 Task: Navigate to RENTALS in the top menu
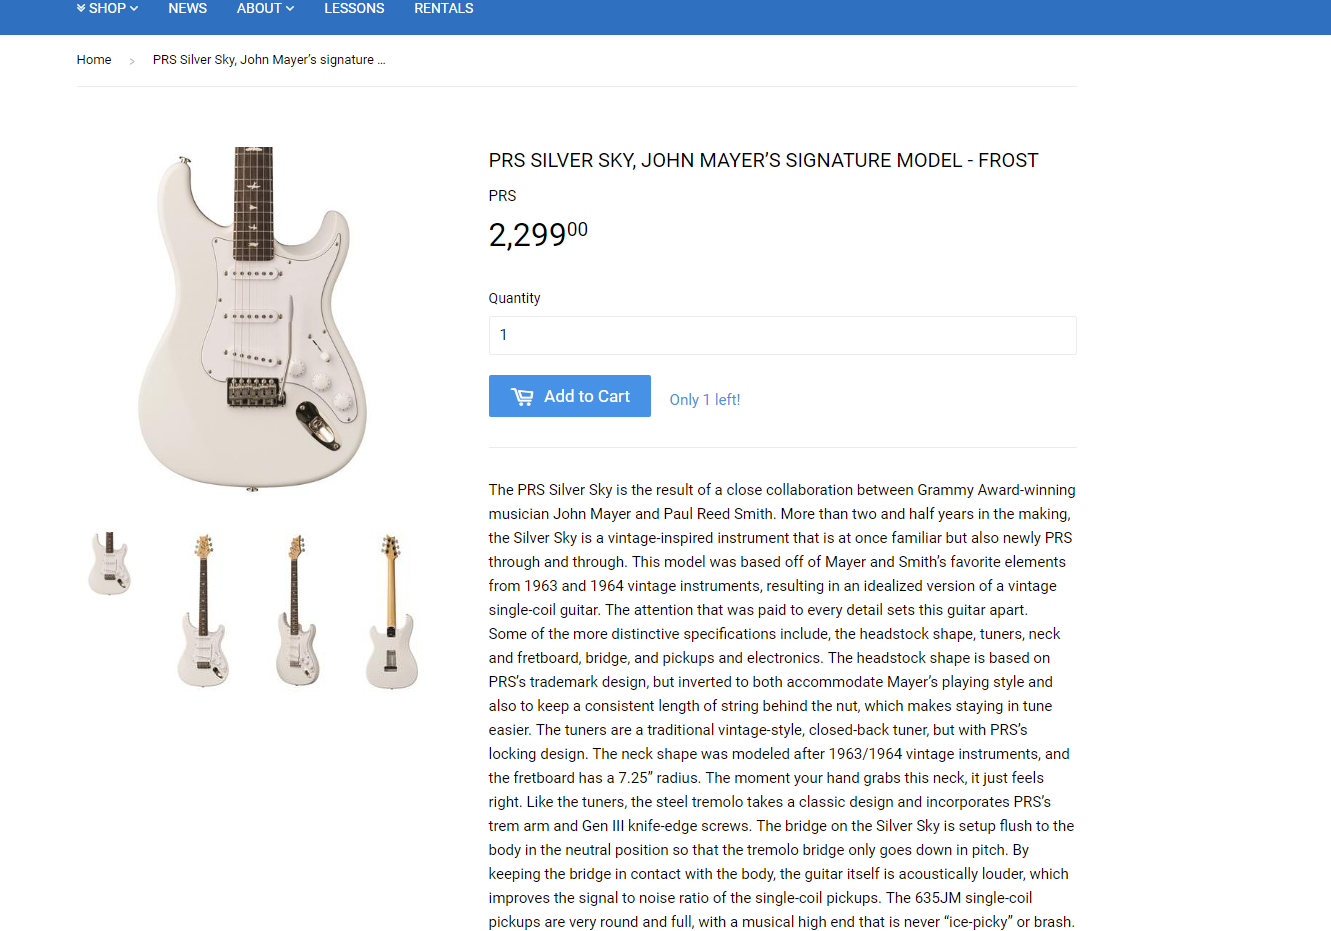click(443, 8)
